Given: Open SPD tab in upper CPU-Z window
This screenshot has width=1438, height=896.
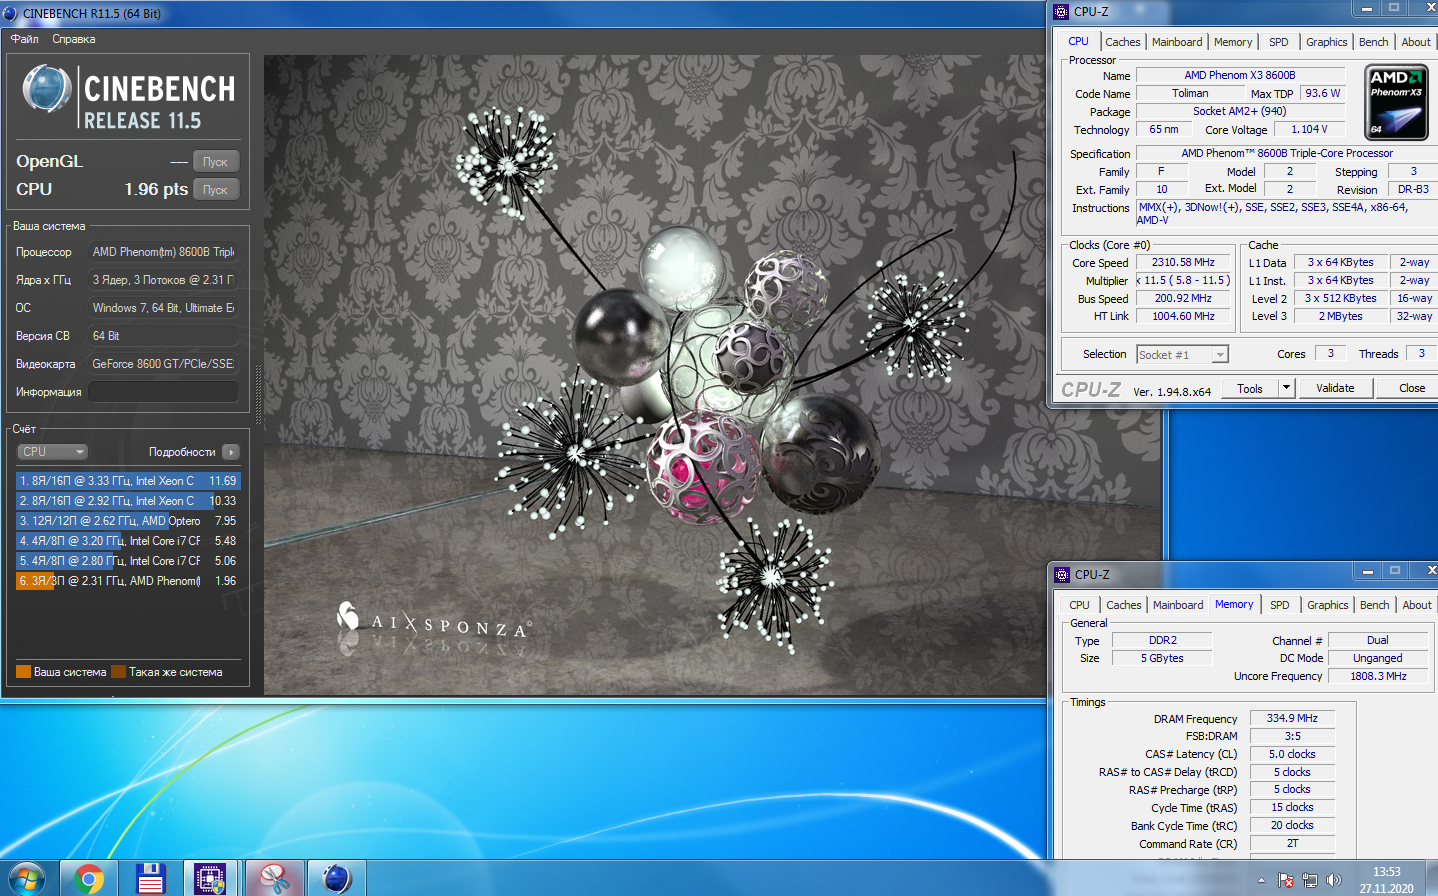Looking at the screenshot, I should pos(1278,42).
